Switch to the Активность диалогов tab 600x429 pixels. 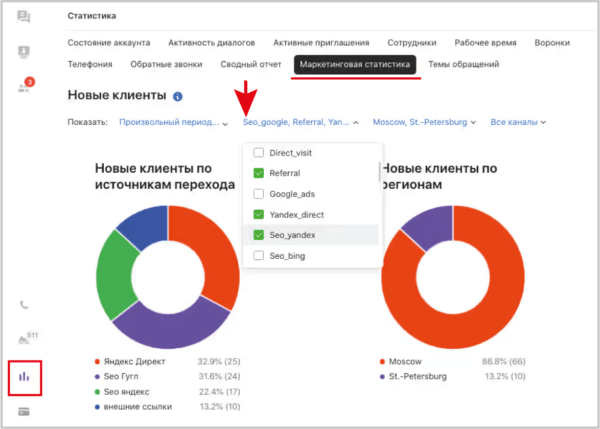(212, 43)
